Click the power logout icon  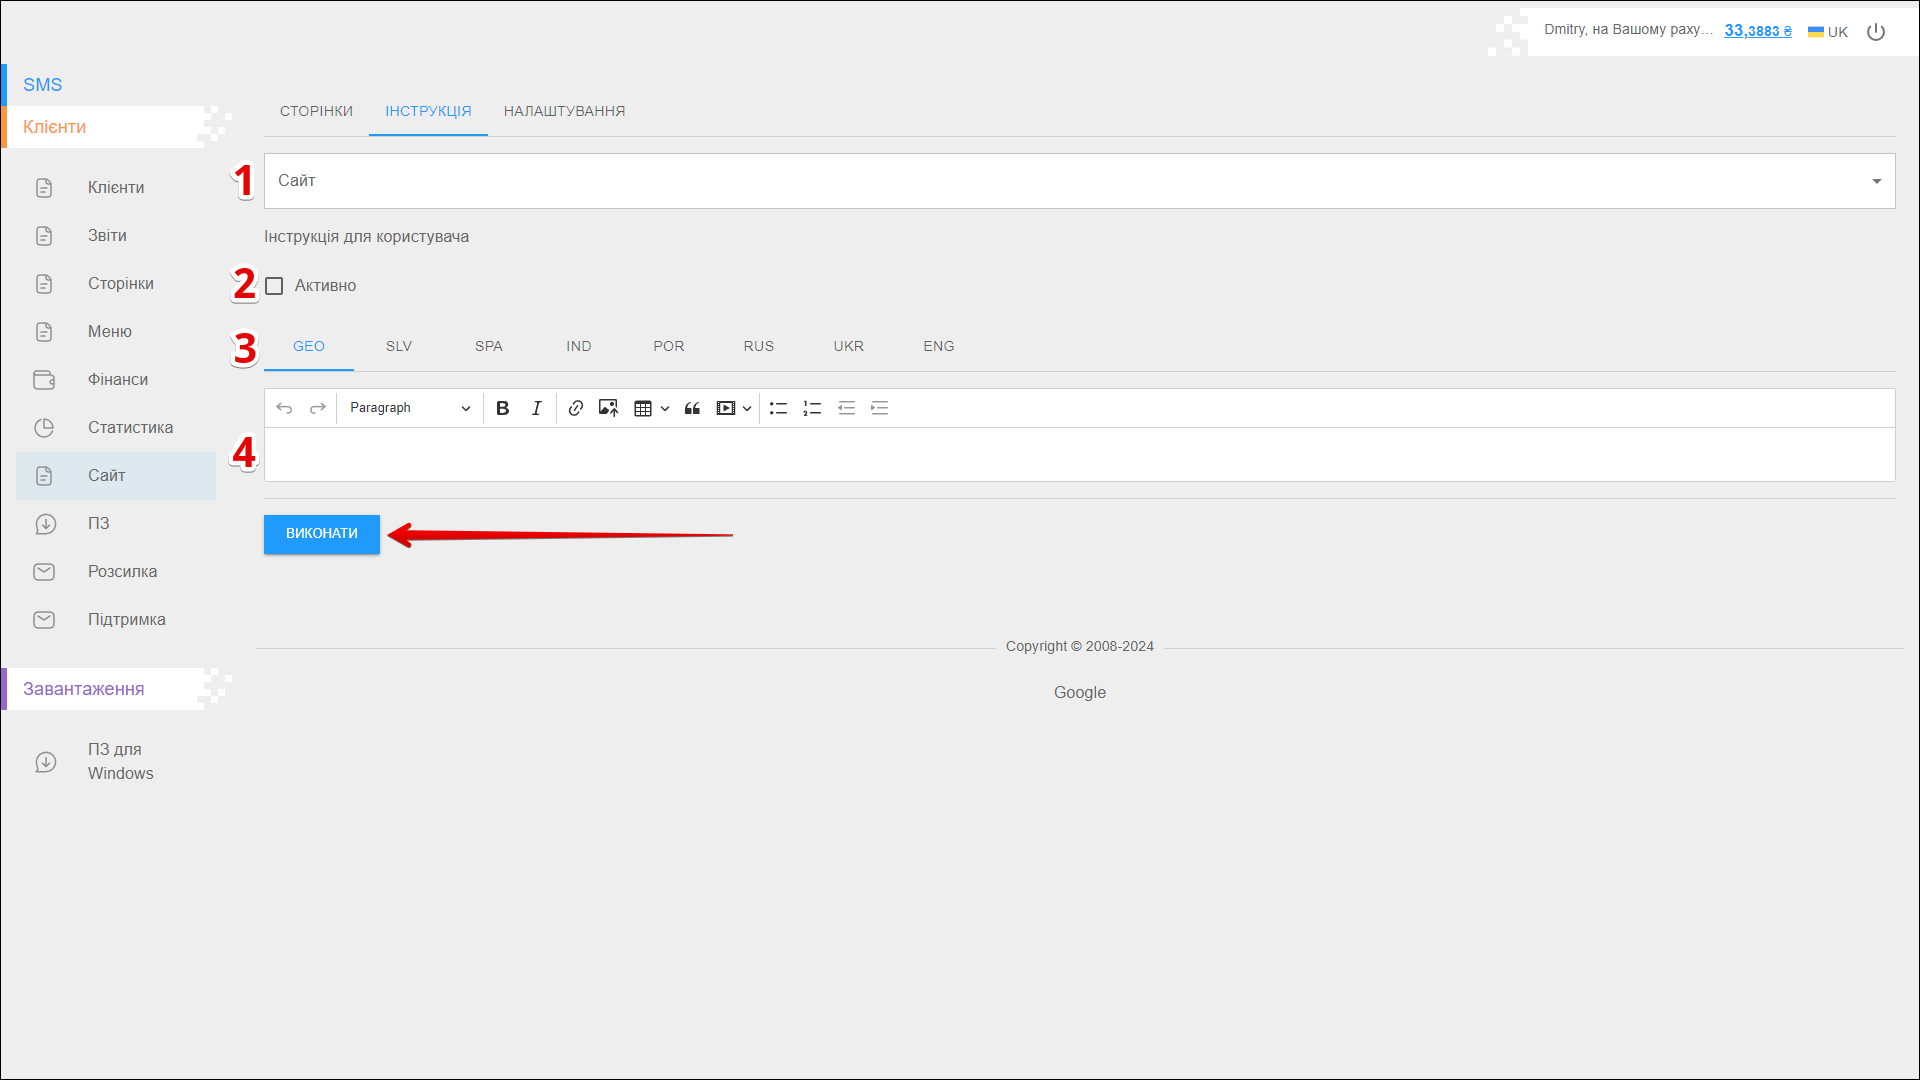[1876, 32]
